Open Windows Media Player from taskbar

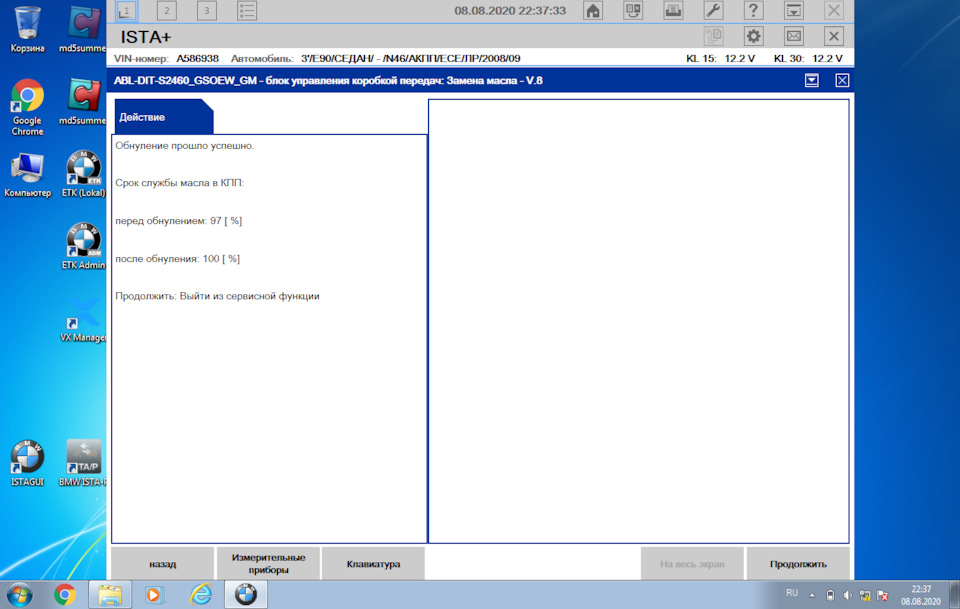click(154, 595)
